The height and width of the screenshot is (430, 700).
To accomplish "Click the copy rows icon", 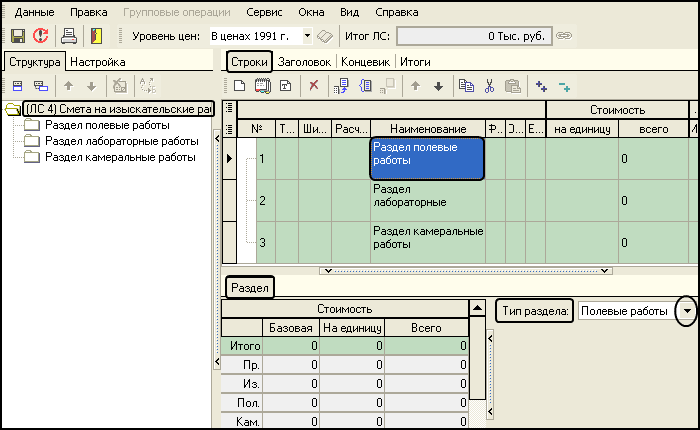I will tap(465, 86).
